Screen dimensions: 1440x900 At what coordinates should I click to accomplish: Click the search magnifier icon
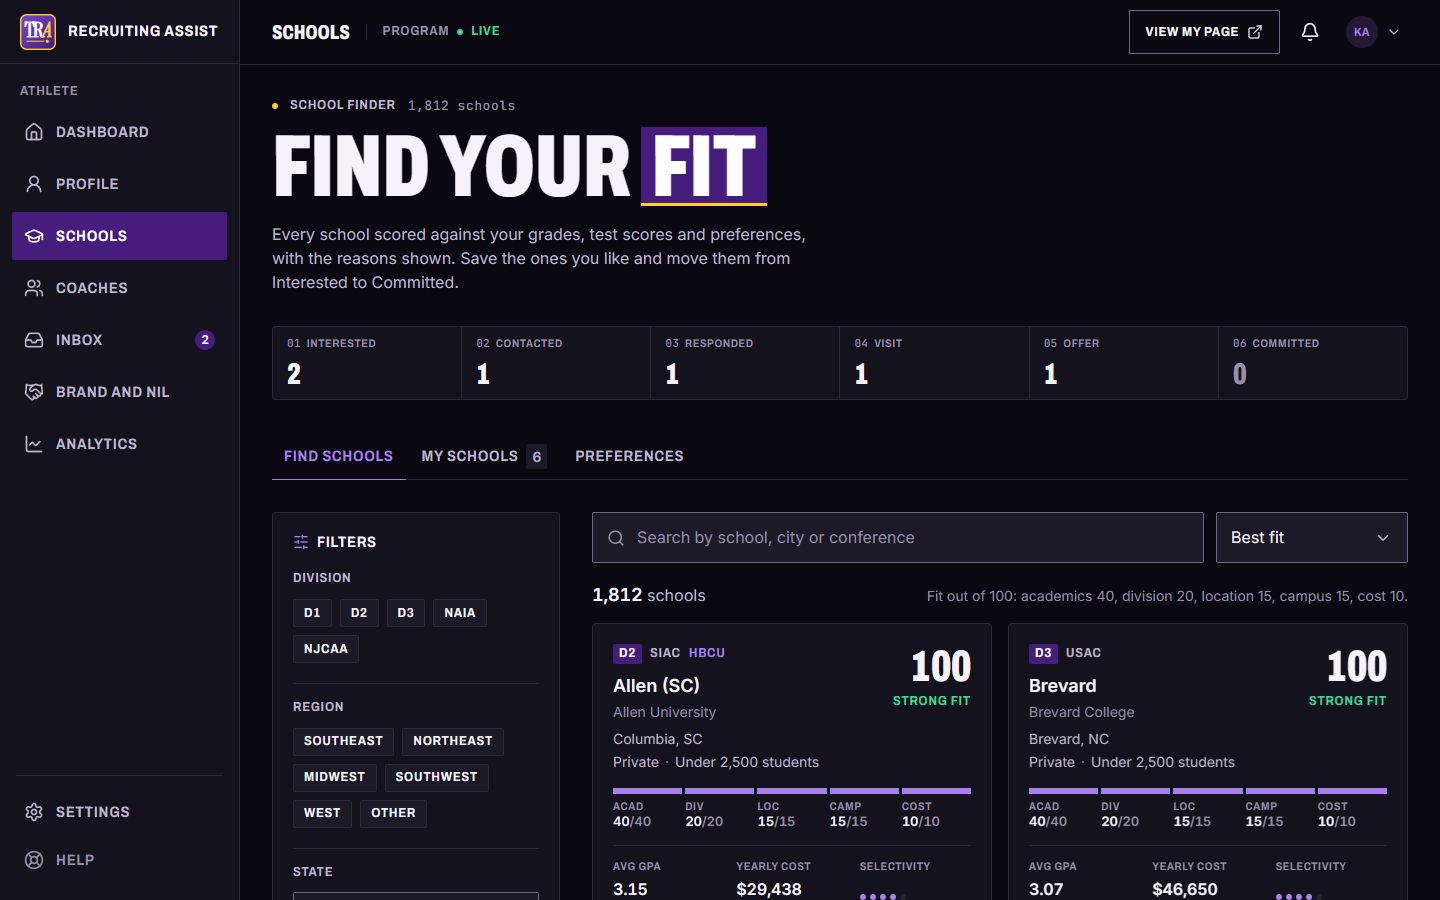[616, 538]
